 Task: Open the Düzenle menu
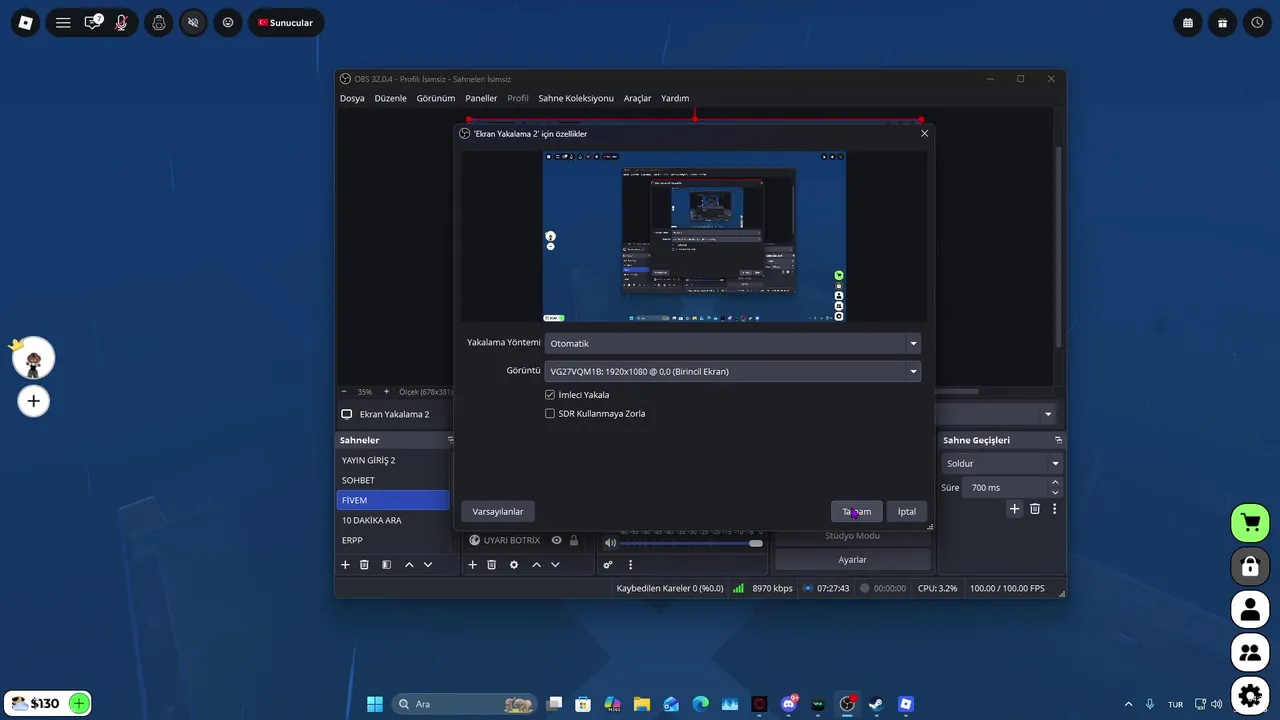390,98
